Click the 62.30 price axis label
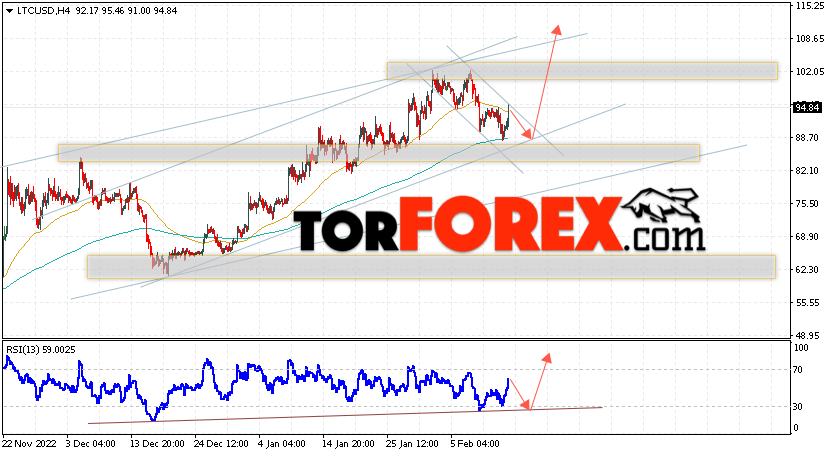The height and width of the screenshot is (455, 830). click(x=807, y=270)
